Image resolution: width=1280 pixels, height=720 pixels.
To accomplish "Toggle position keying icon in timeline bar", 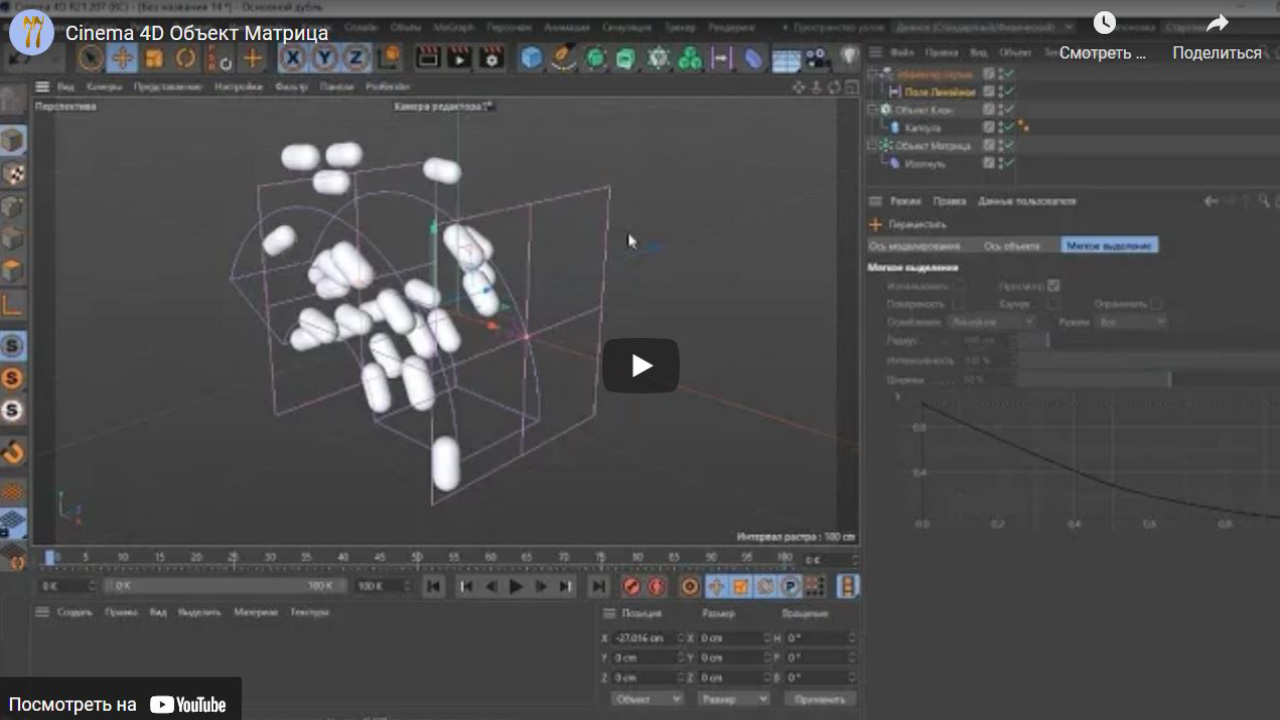I will pos(716,587).
